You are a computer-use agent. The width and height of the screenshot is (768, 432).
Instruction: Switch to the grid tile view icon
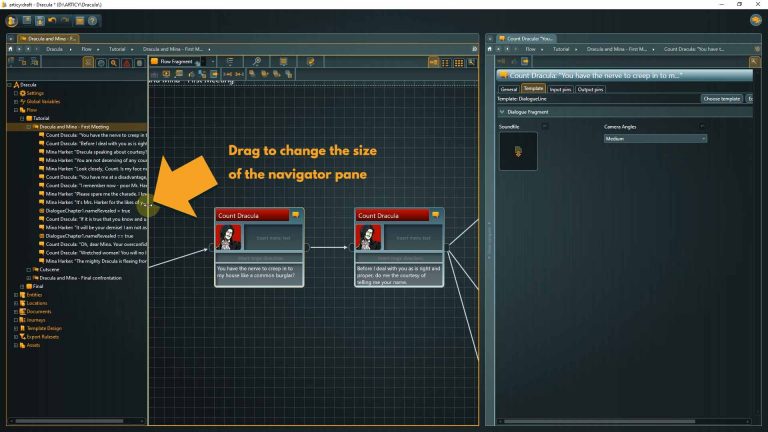click(x=458, y=63)
